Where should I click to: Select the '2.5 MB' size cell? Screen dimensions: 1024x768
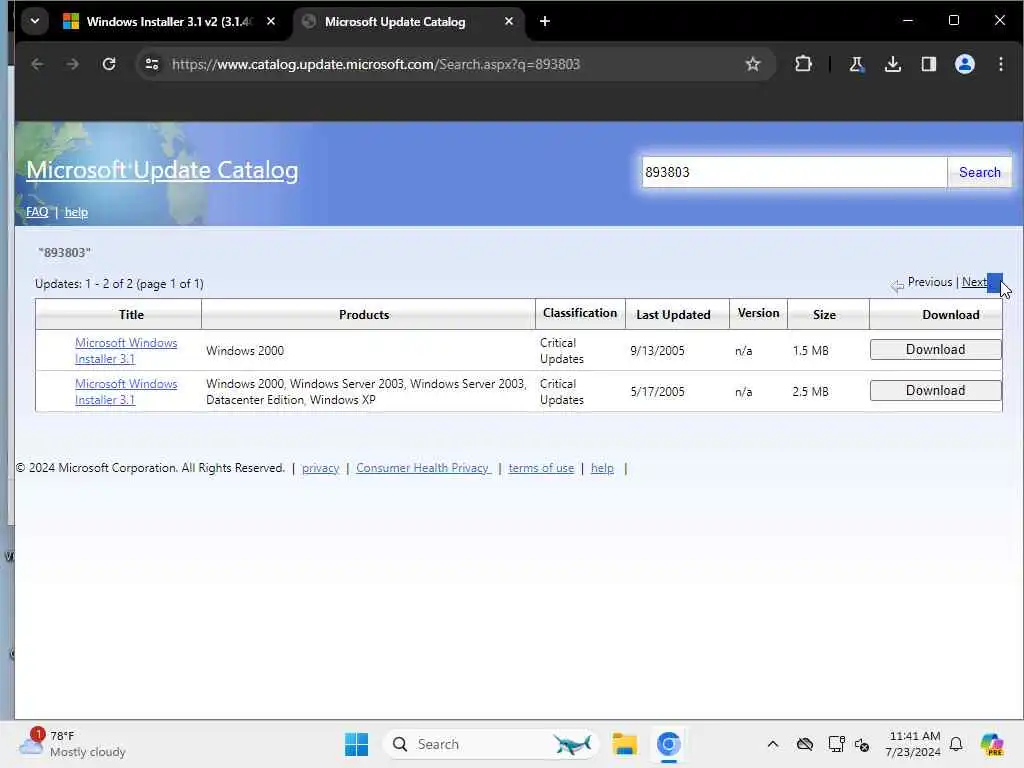[810, 392]
